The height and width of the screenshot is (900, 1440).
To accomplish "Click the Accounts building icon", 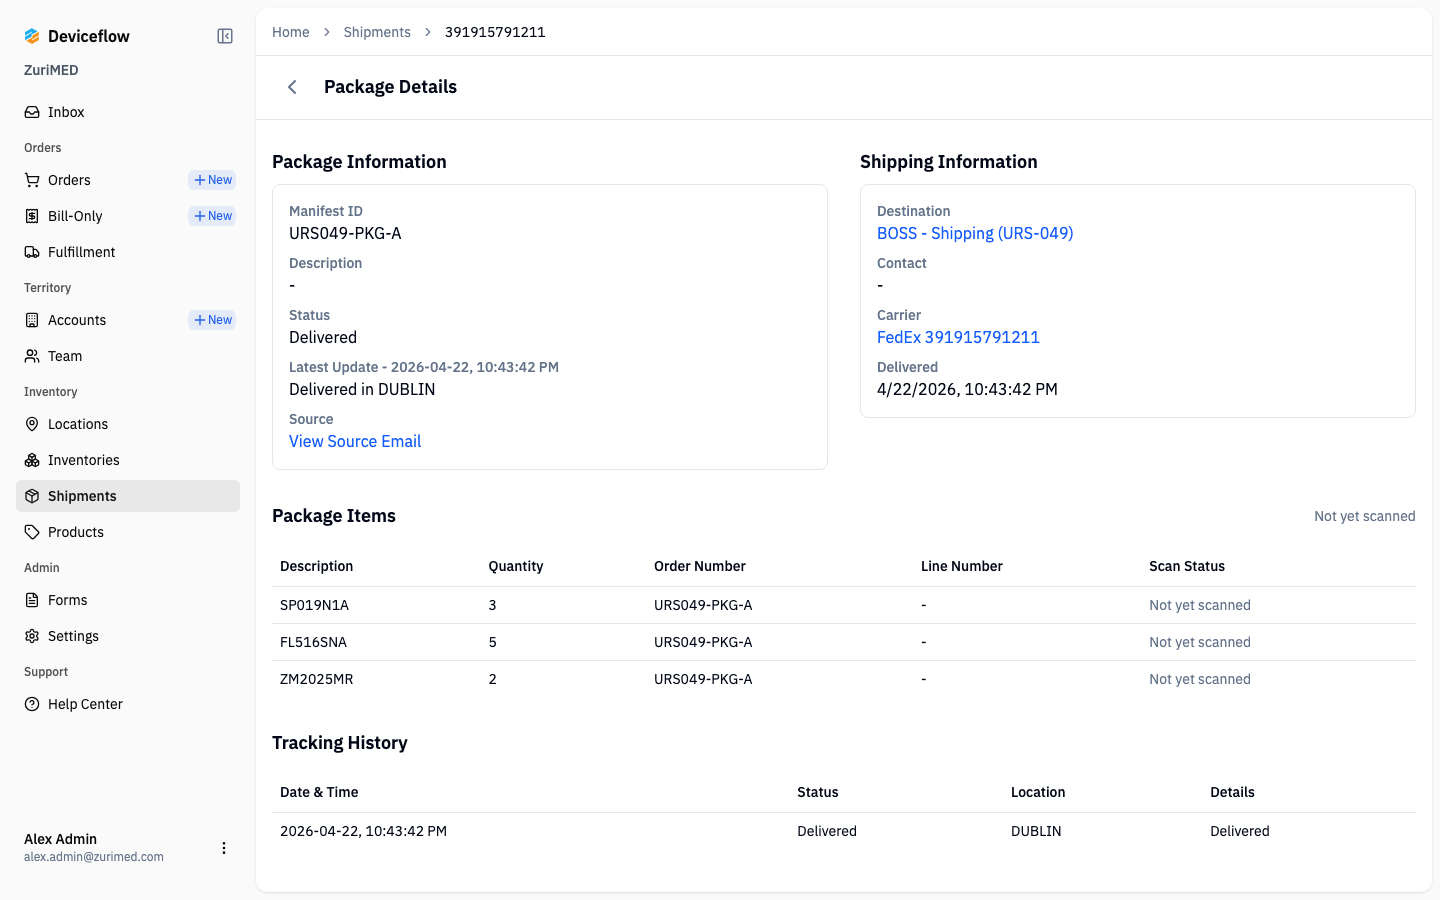I will 32,320.
